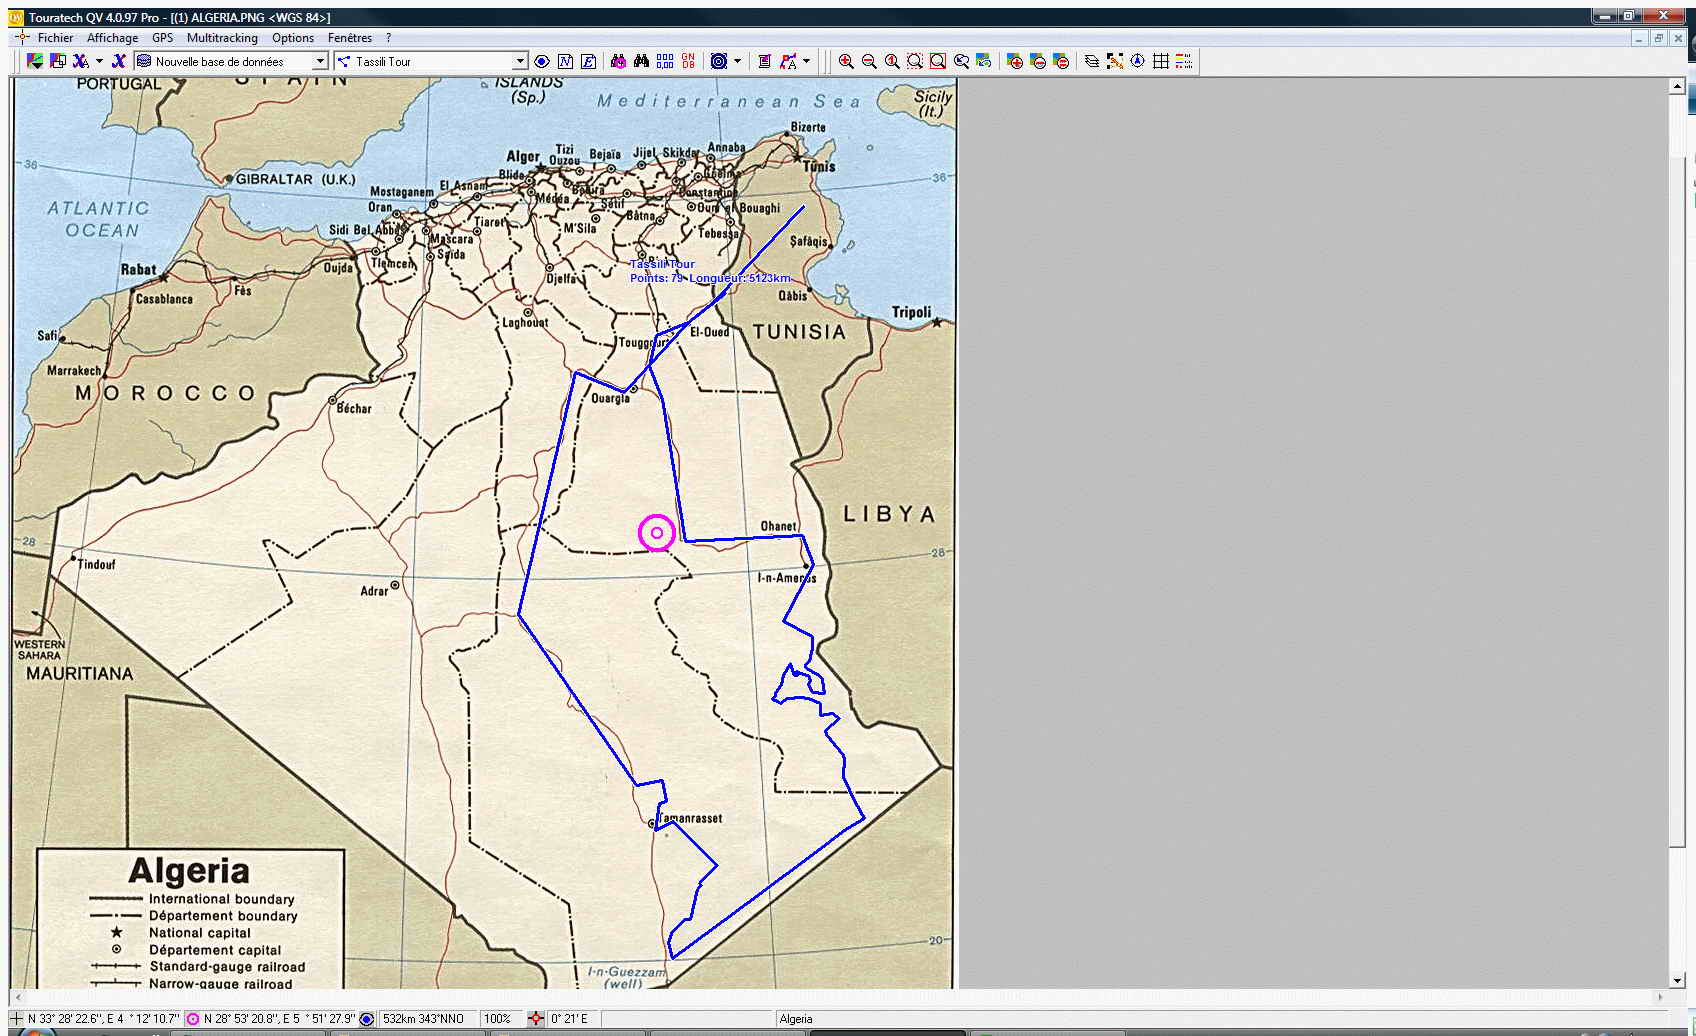The width and height of the screenshot is (1696, 1036).
Task: Click vertical scrollbar down arrow
Action: point(1677,981)
